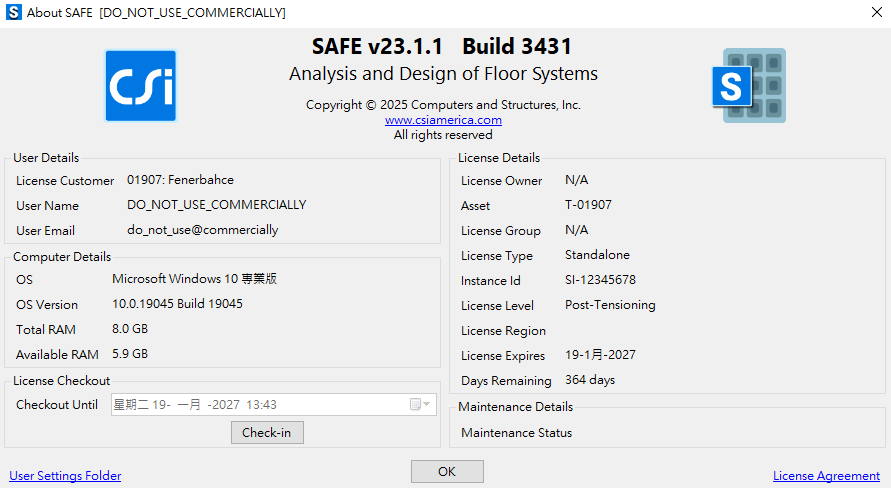Click the License Region label
Image resolution: width=891 pixels, height=488 pixels.
point(503,331)
